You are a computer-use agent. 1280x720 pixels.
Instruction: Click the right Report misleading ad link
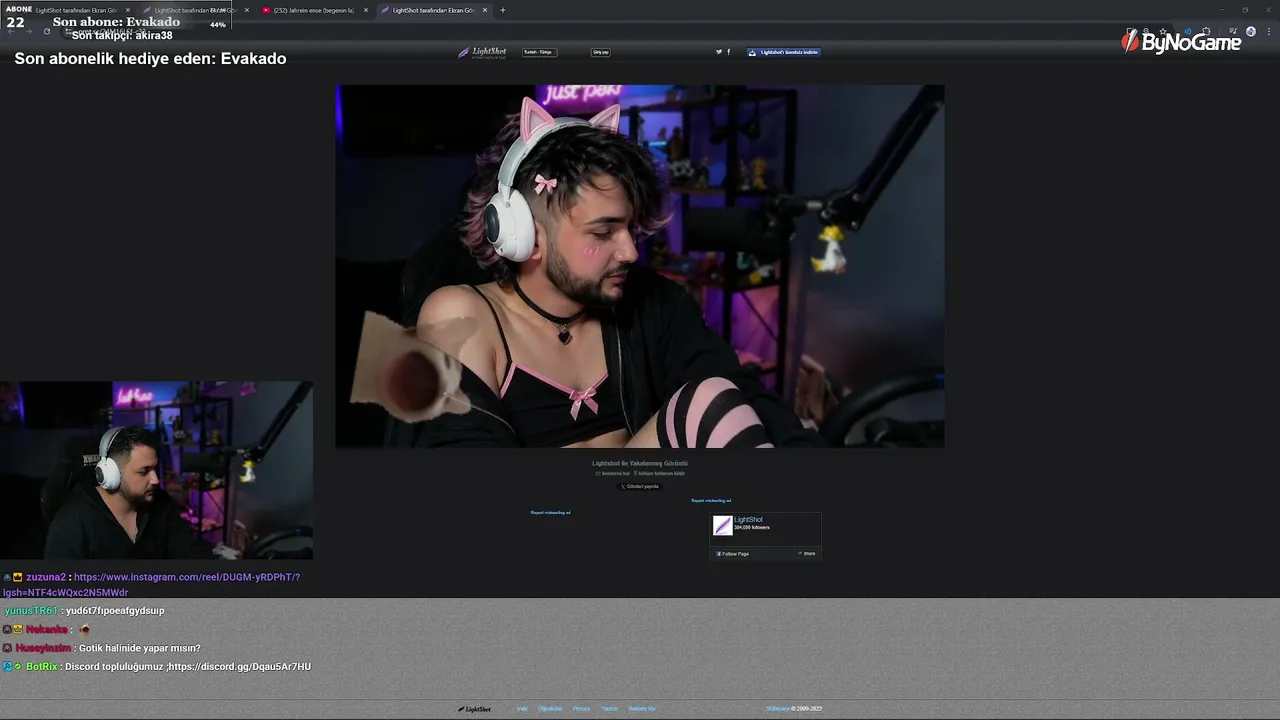tap(711, 500)
